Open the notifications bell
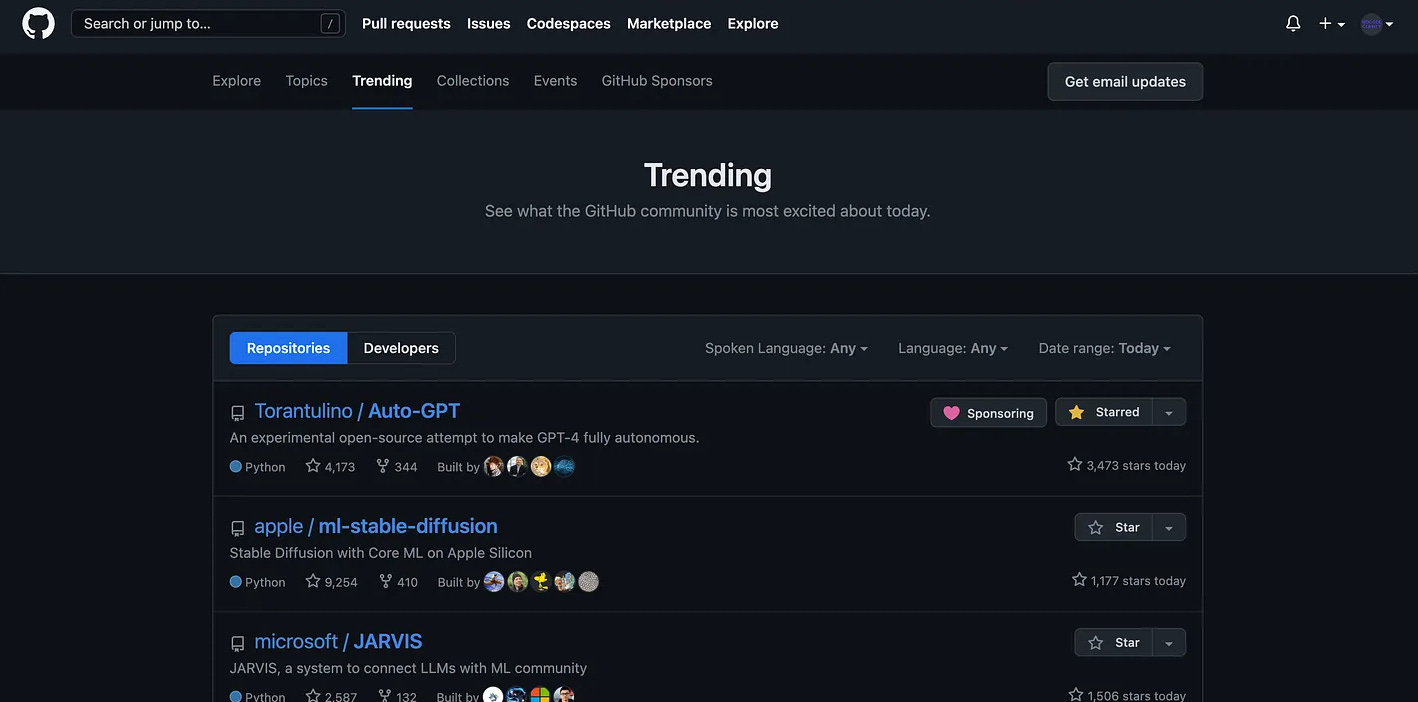 pos(1293,23)
